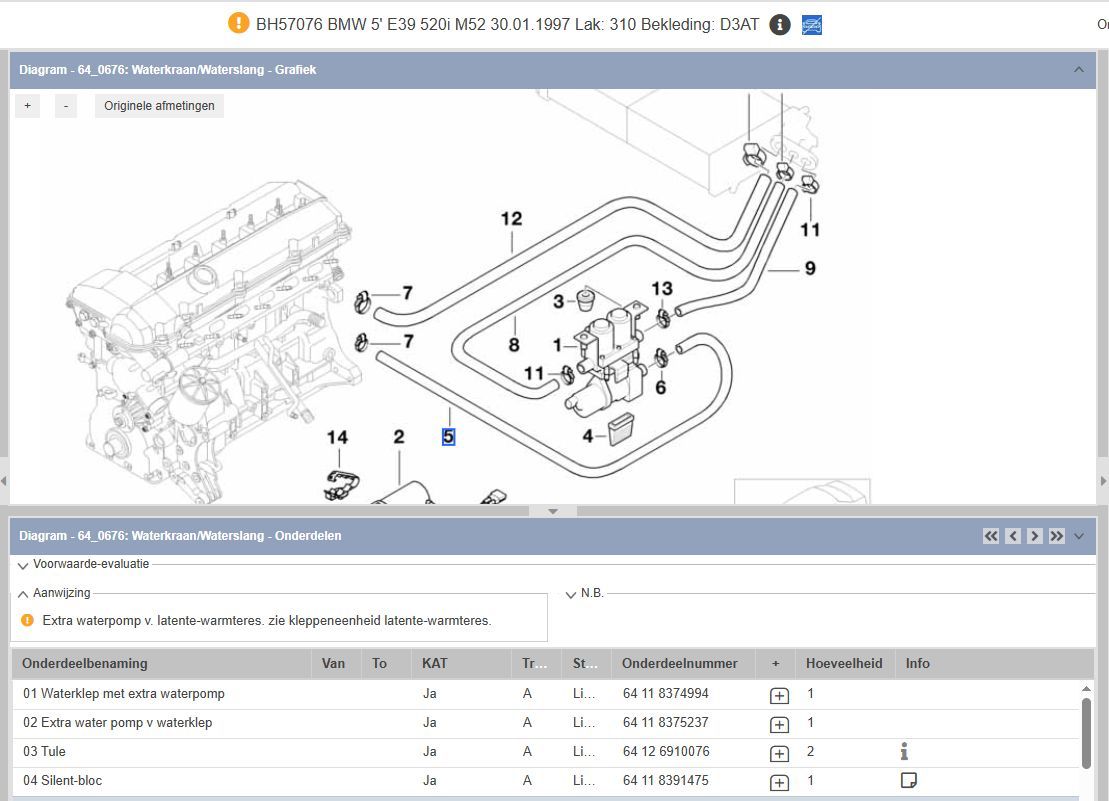
Task: Jump to last diagram with double-right arrow
Action: point(1057,536)
